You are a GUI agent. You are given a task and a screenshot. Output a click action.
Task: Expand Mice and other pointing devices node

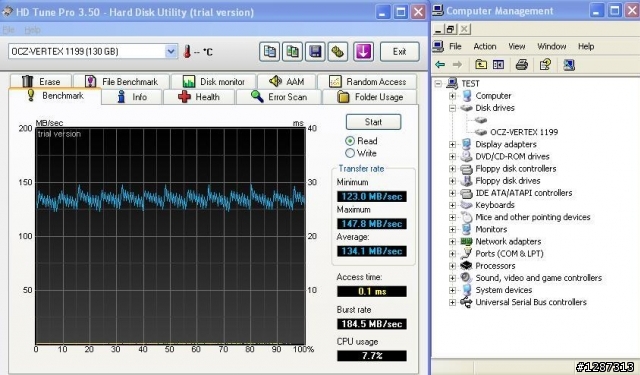pos(452,217)
